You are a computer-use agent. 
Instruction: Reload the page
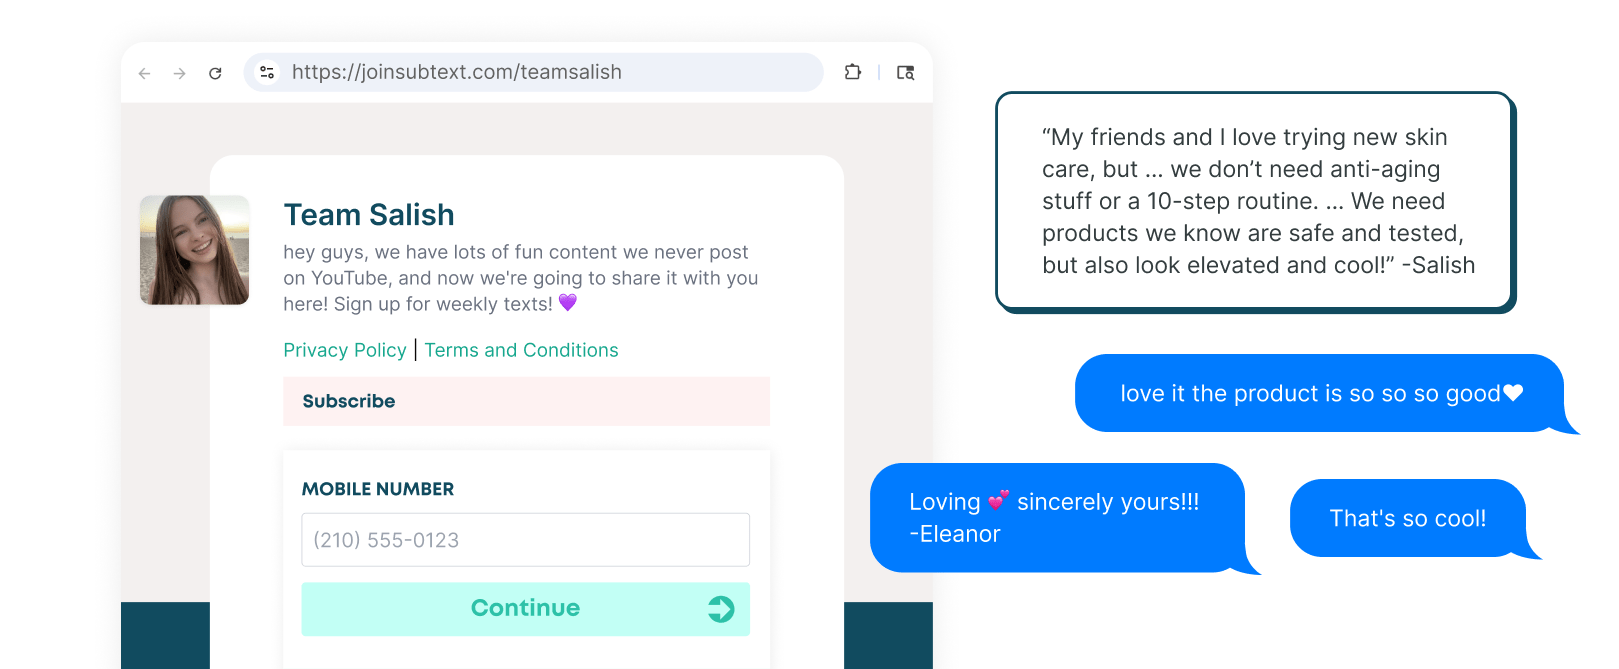click(x=215, y=73)
